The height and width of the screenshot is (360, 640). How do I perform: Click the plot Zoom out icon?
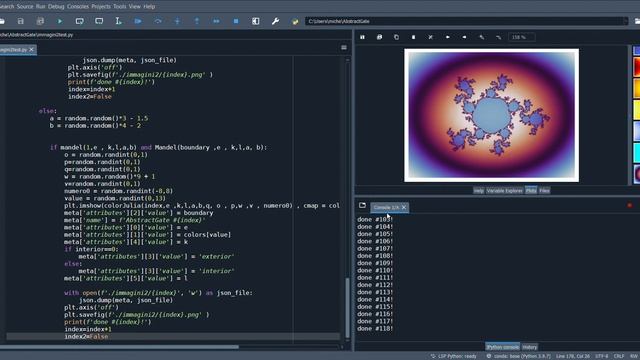(x=499, y=37)
